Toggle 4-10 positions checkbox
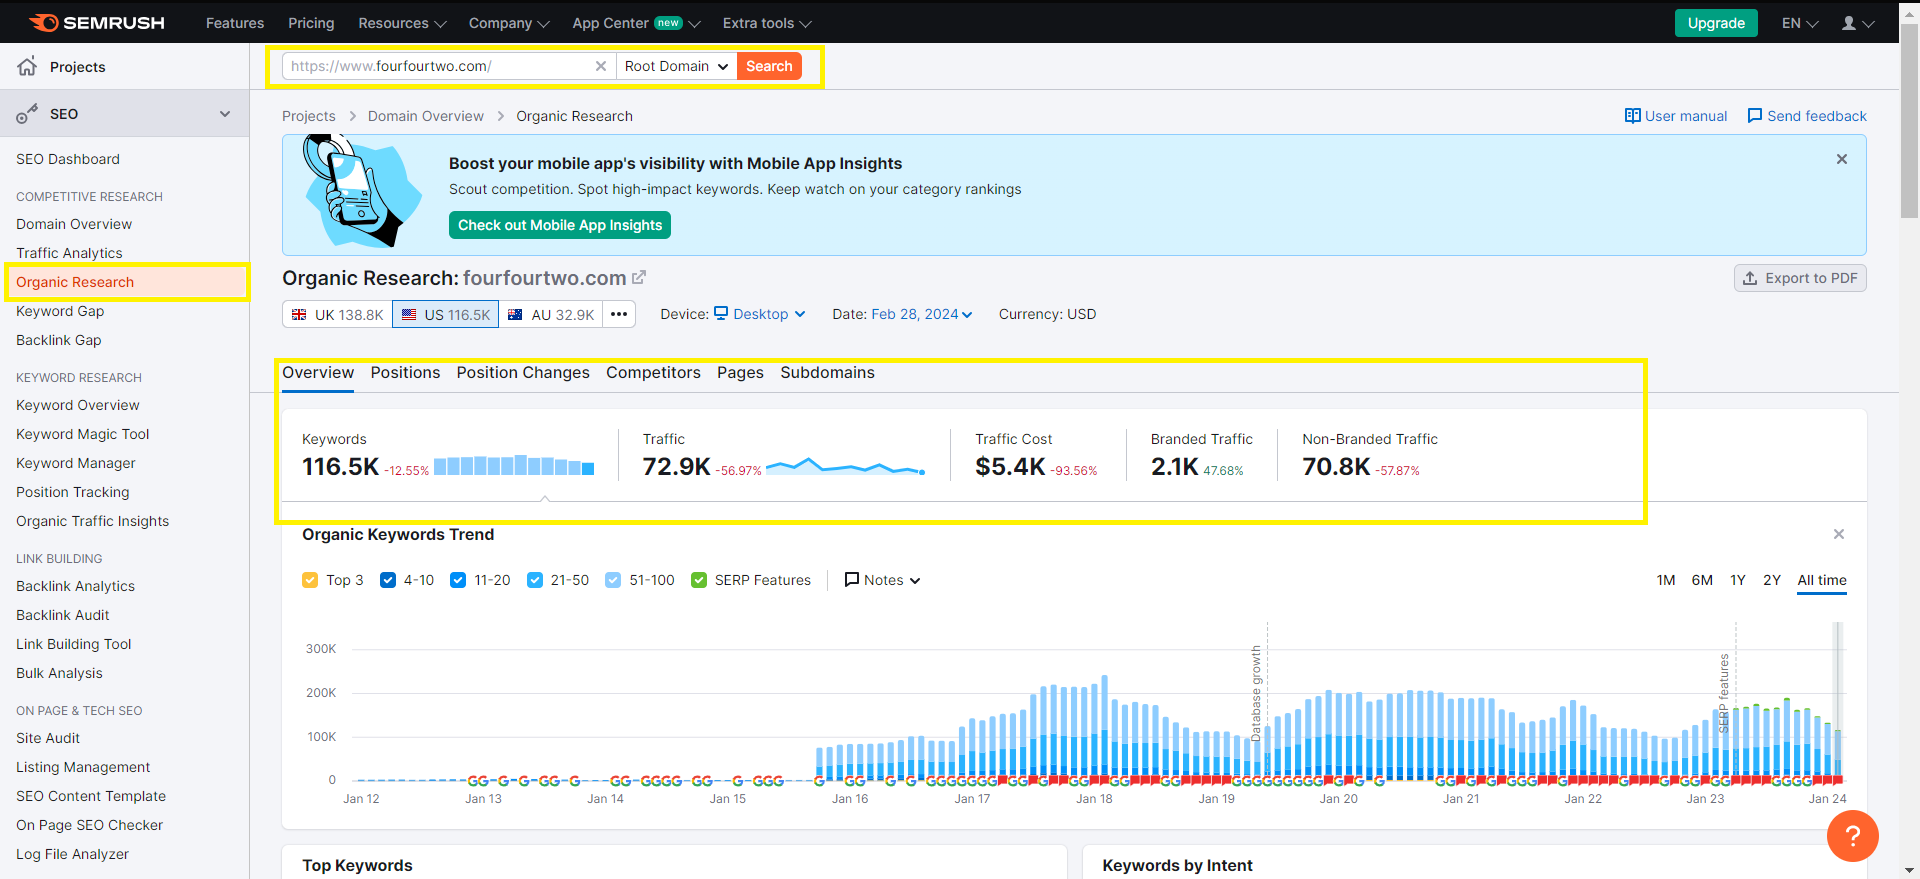Viewport: 1920px width, 879px height. (388, 580)
